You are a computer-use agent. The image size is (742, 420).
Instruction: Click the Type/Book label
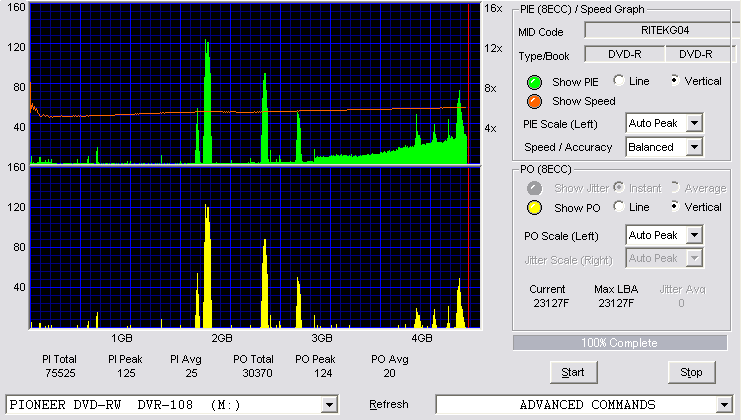click(x=544, y=56)
